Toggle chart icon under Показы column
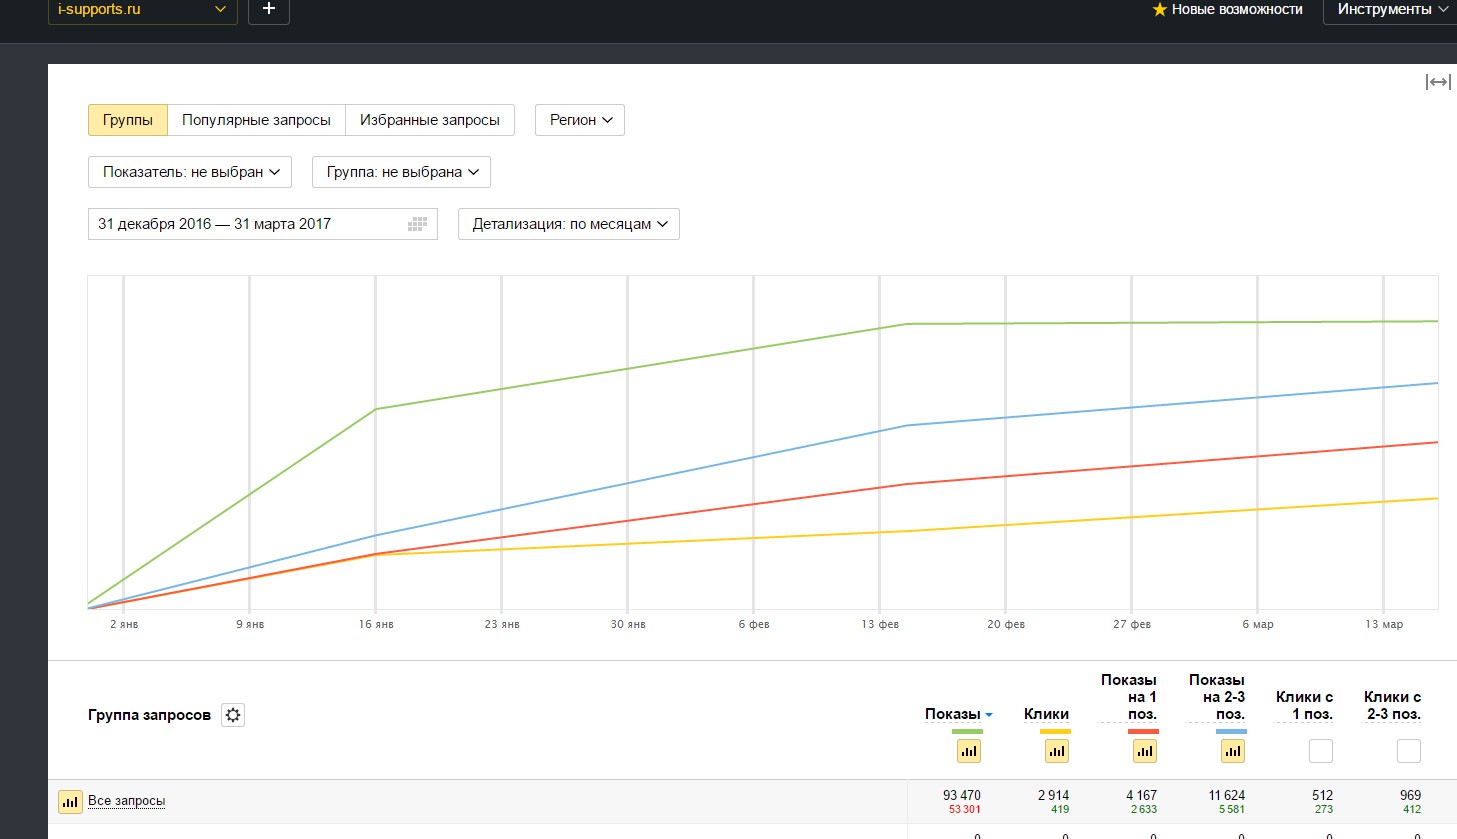This screenshot has width=1457, height=839. coord(968,751)
